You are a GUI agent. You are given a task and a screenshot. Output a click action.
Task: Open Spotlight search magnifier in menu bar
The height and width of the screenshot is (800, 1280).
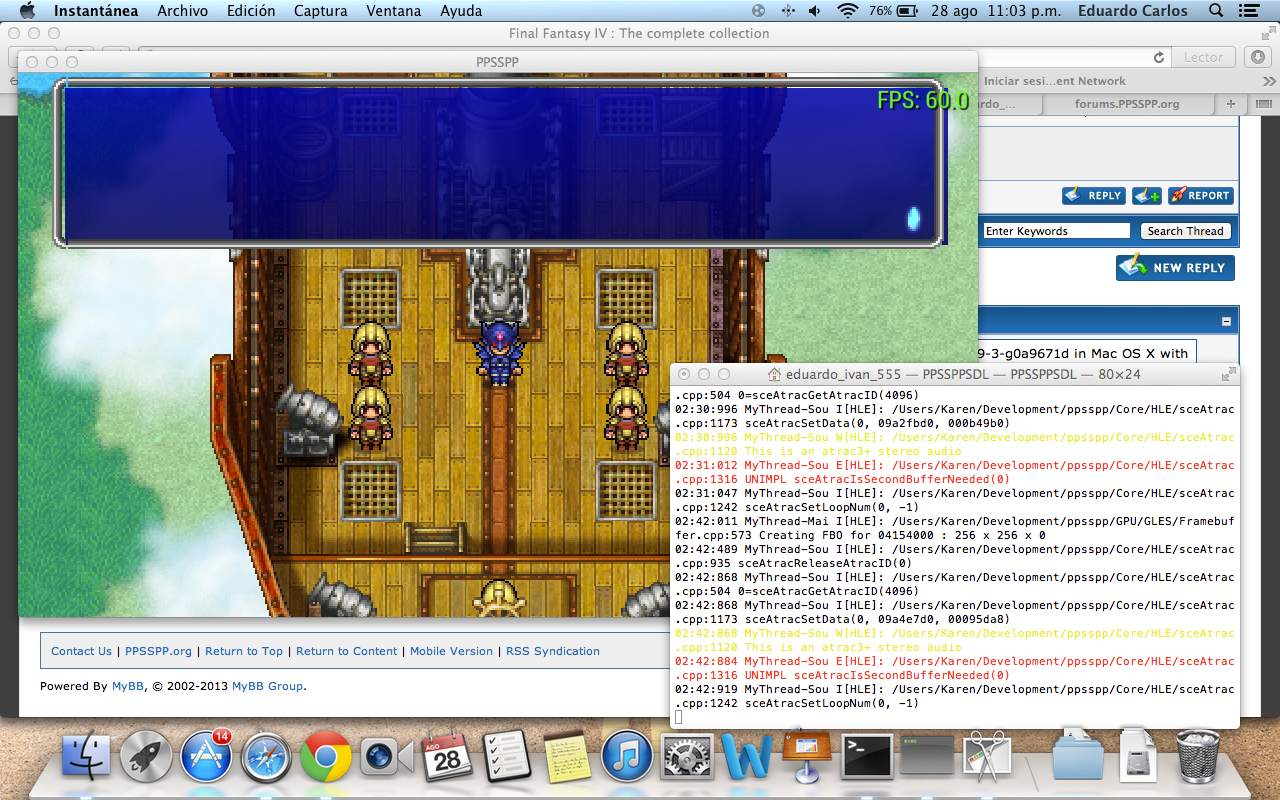[1216, 11]
